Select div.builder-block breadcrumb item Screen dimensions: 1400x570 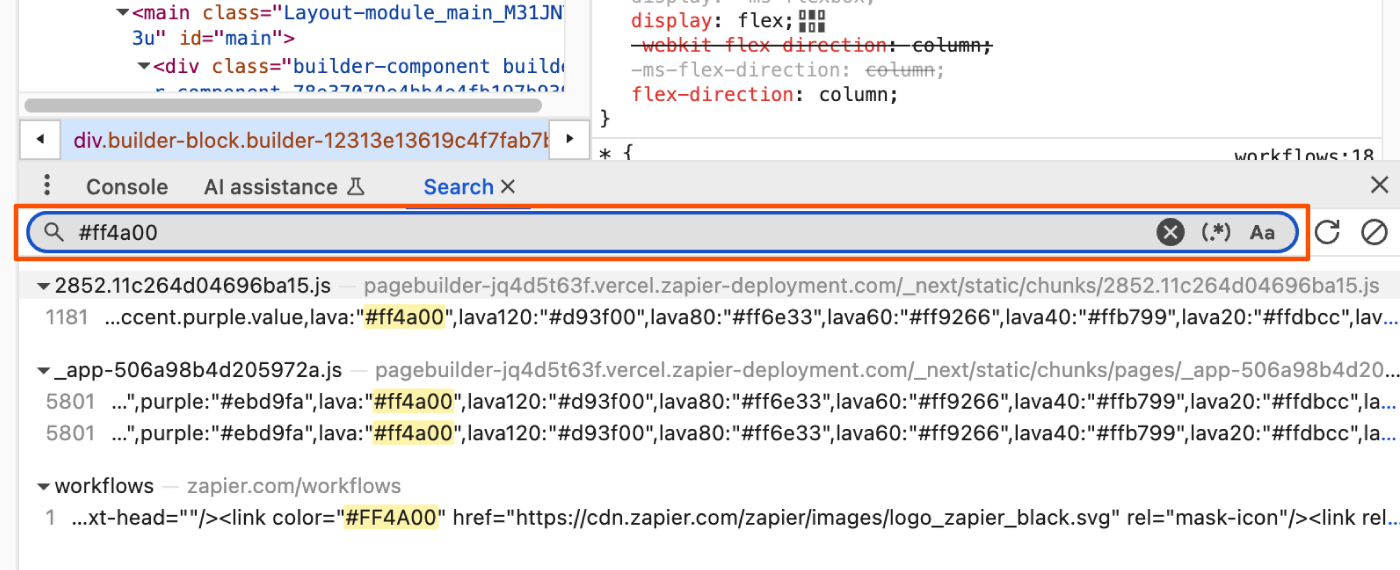pyautogui.click(x=311, y=139)
